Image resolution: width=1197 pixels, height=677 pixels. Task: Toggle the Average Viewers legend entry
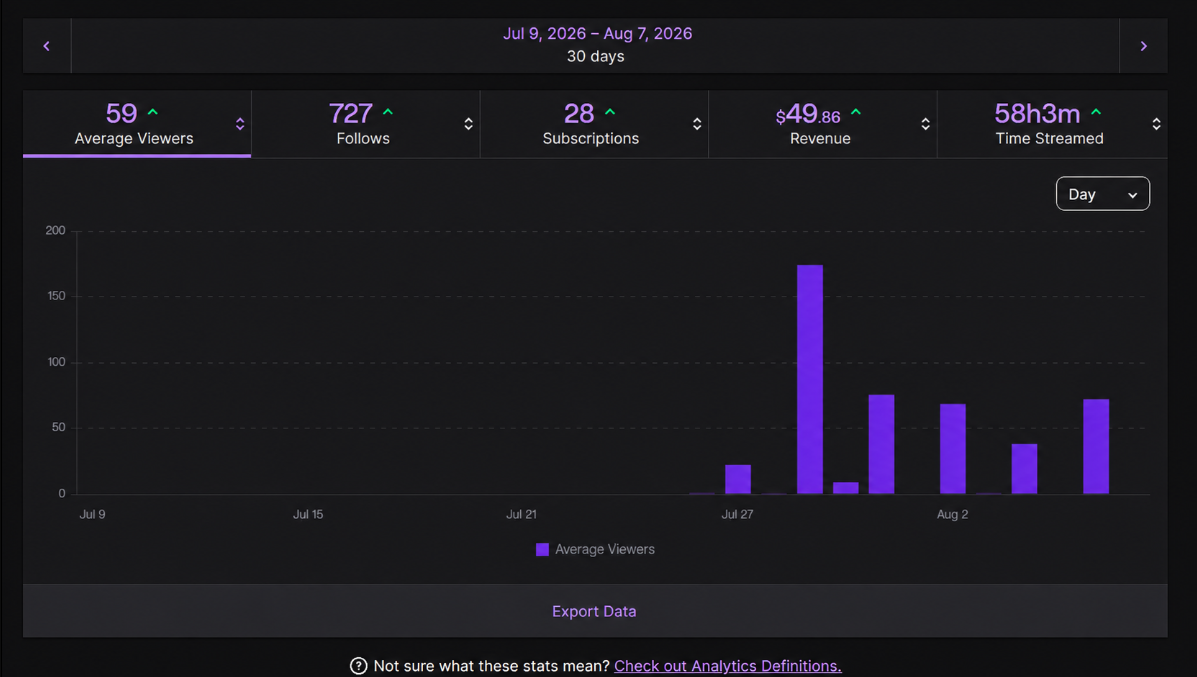click(x=595, y=550)
